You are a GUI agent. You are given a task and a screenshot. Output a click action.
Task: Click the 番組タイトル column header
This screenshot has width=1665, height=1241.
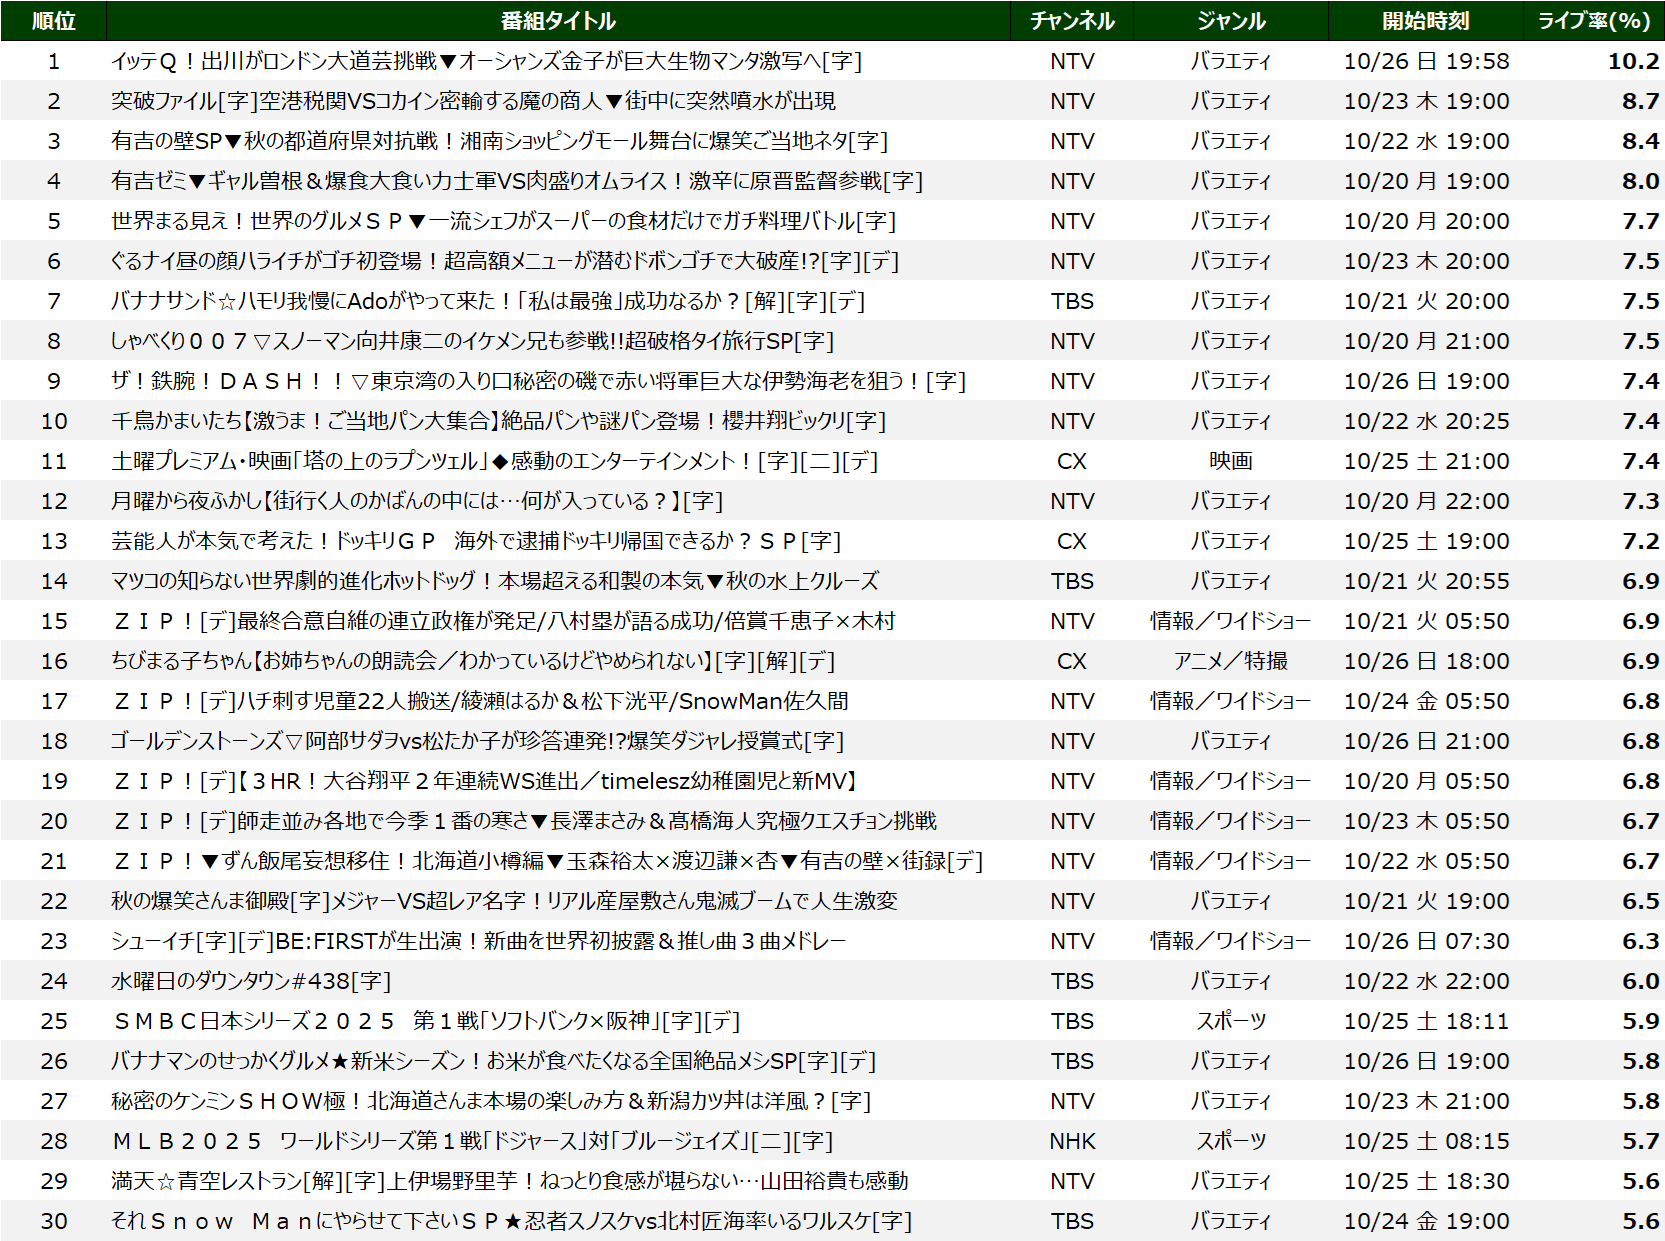coord(558,21)
